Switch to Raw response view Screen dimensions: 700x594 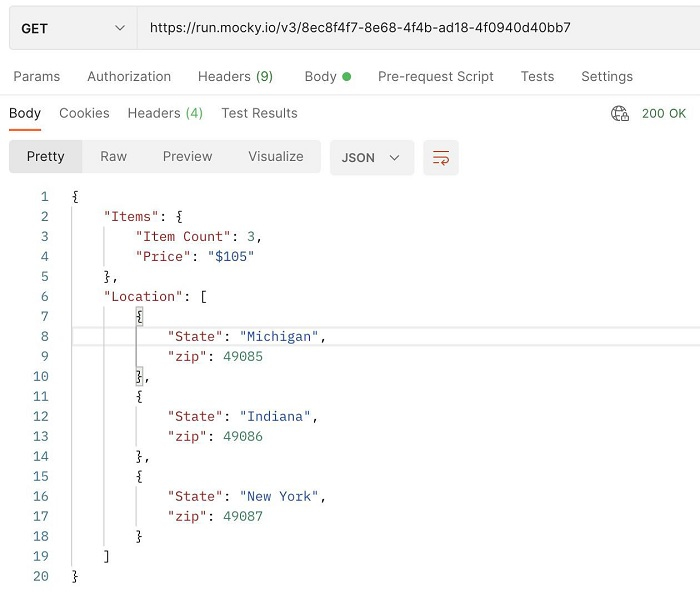(x=114, y=157)
